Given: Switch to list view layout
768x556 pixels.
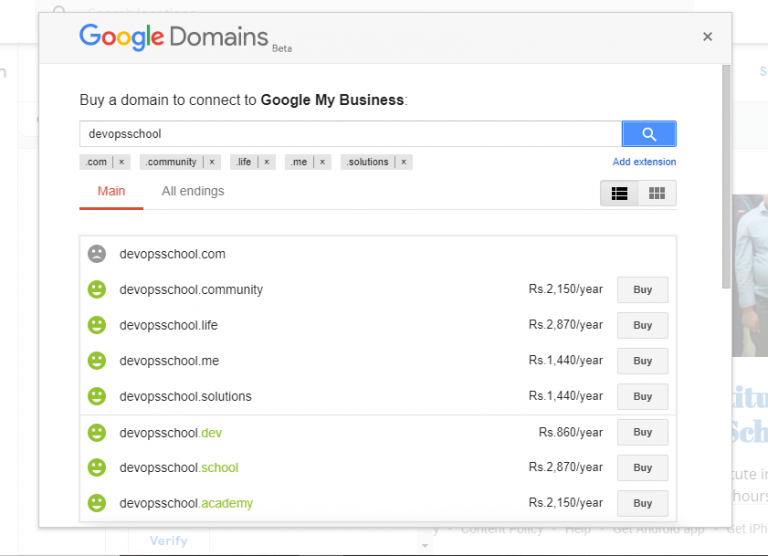Looking at the screenshot, I should (x=620, y=193).
